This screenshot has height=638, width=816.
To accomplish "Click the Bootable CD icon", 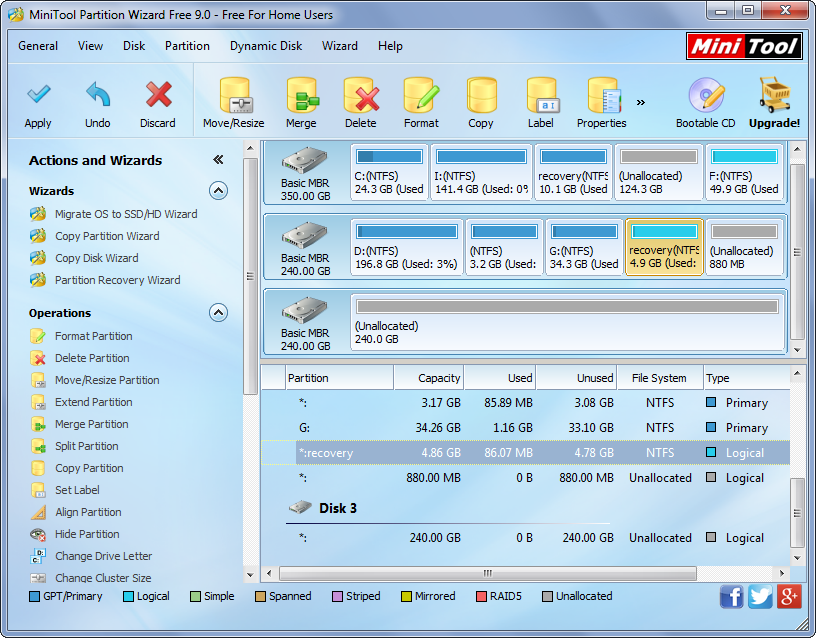I will click(706, 95).
